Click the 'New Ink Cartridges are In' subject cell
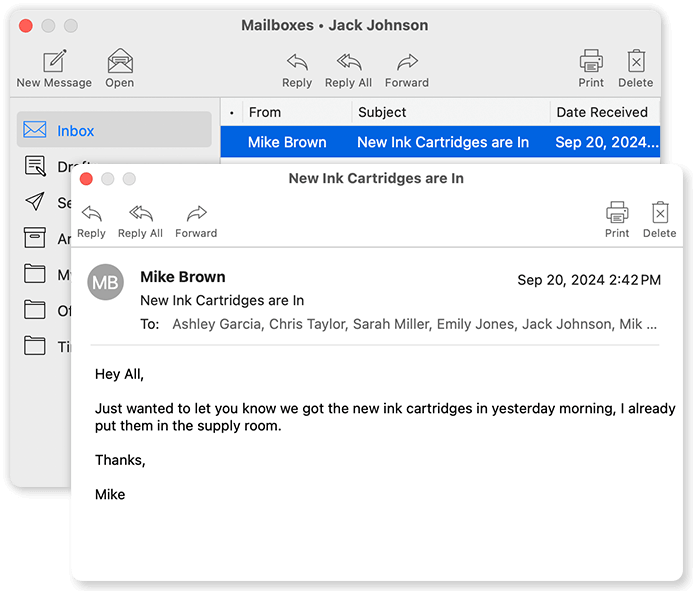Image resolution: width=693 pixels, height=591 pixels. [443, 142]
